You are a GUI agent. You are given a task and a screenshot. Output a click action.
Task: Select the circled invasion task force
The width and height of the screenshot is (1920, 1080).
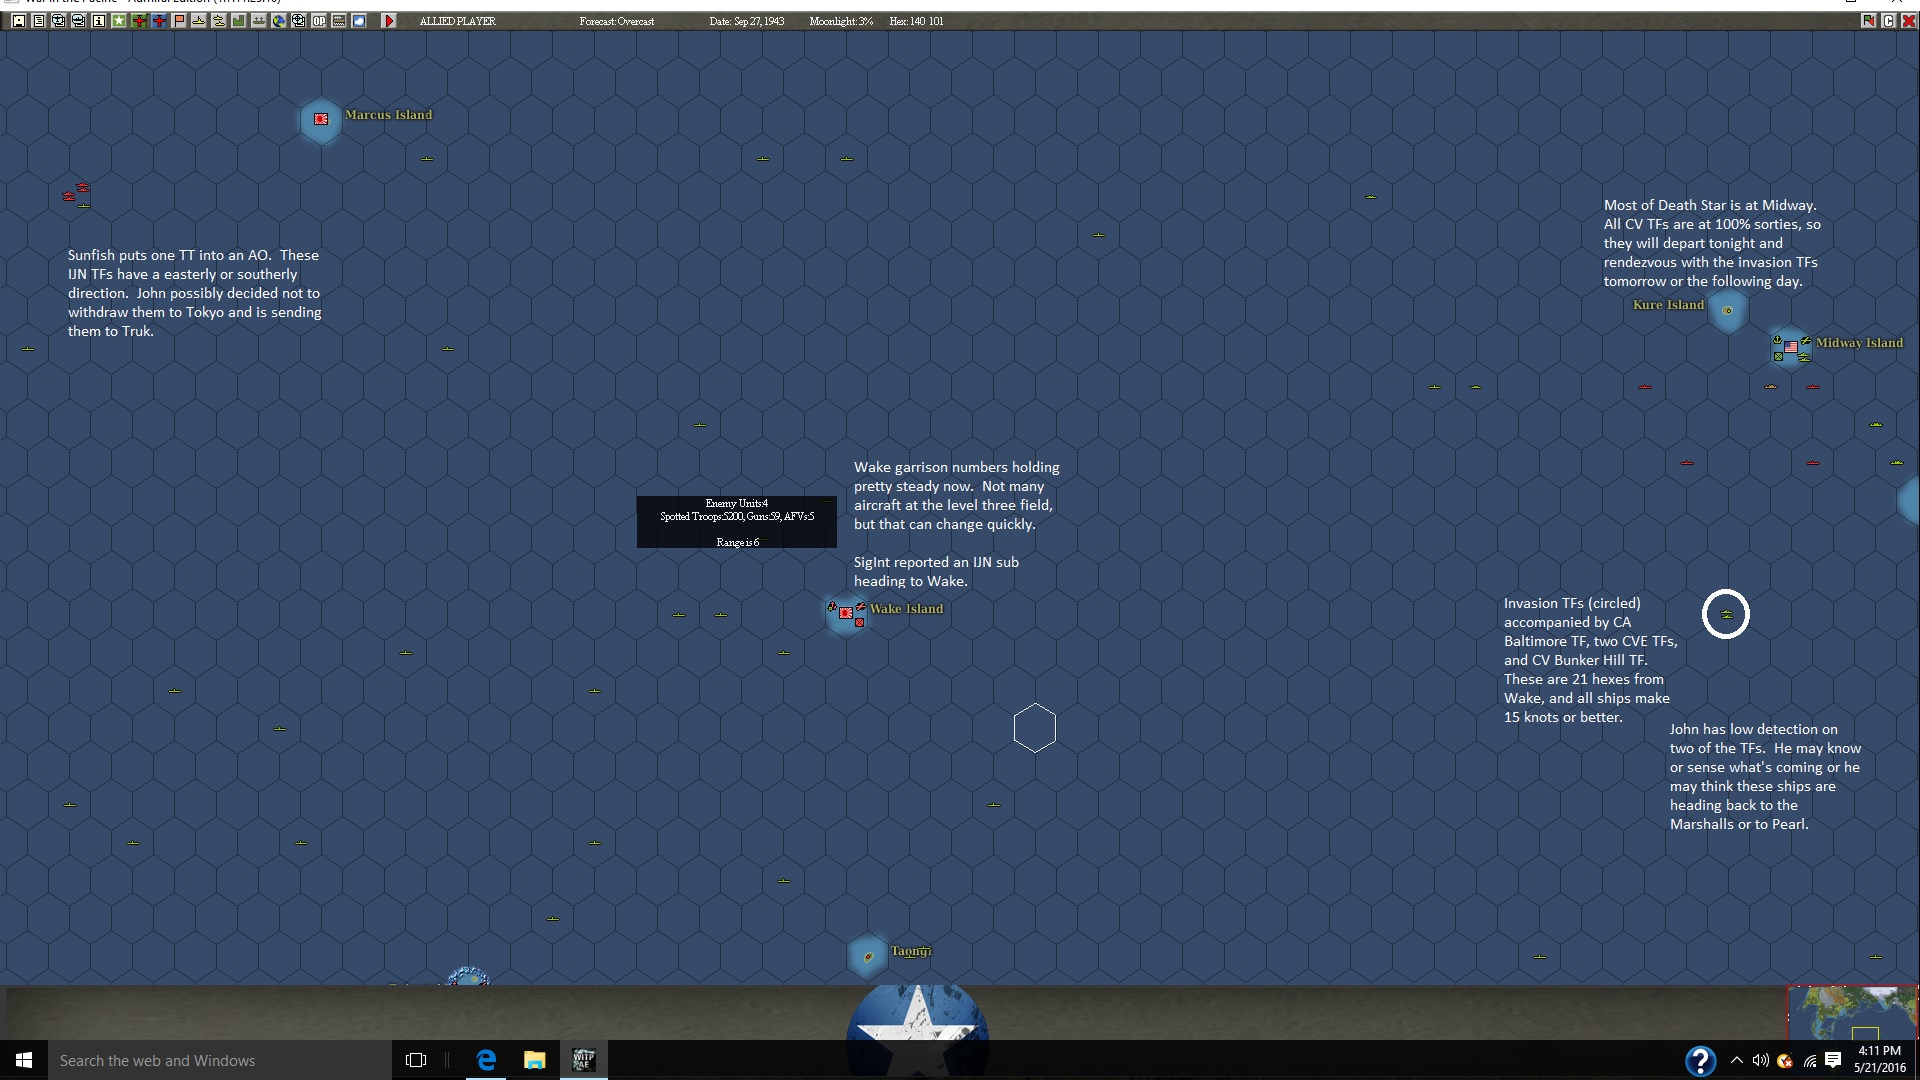[1726, 614]
